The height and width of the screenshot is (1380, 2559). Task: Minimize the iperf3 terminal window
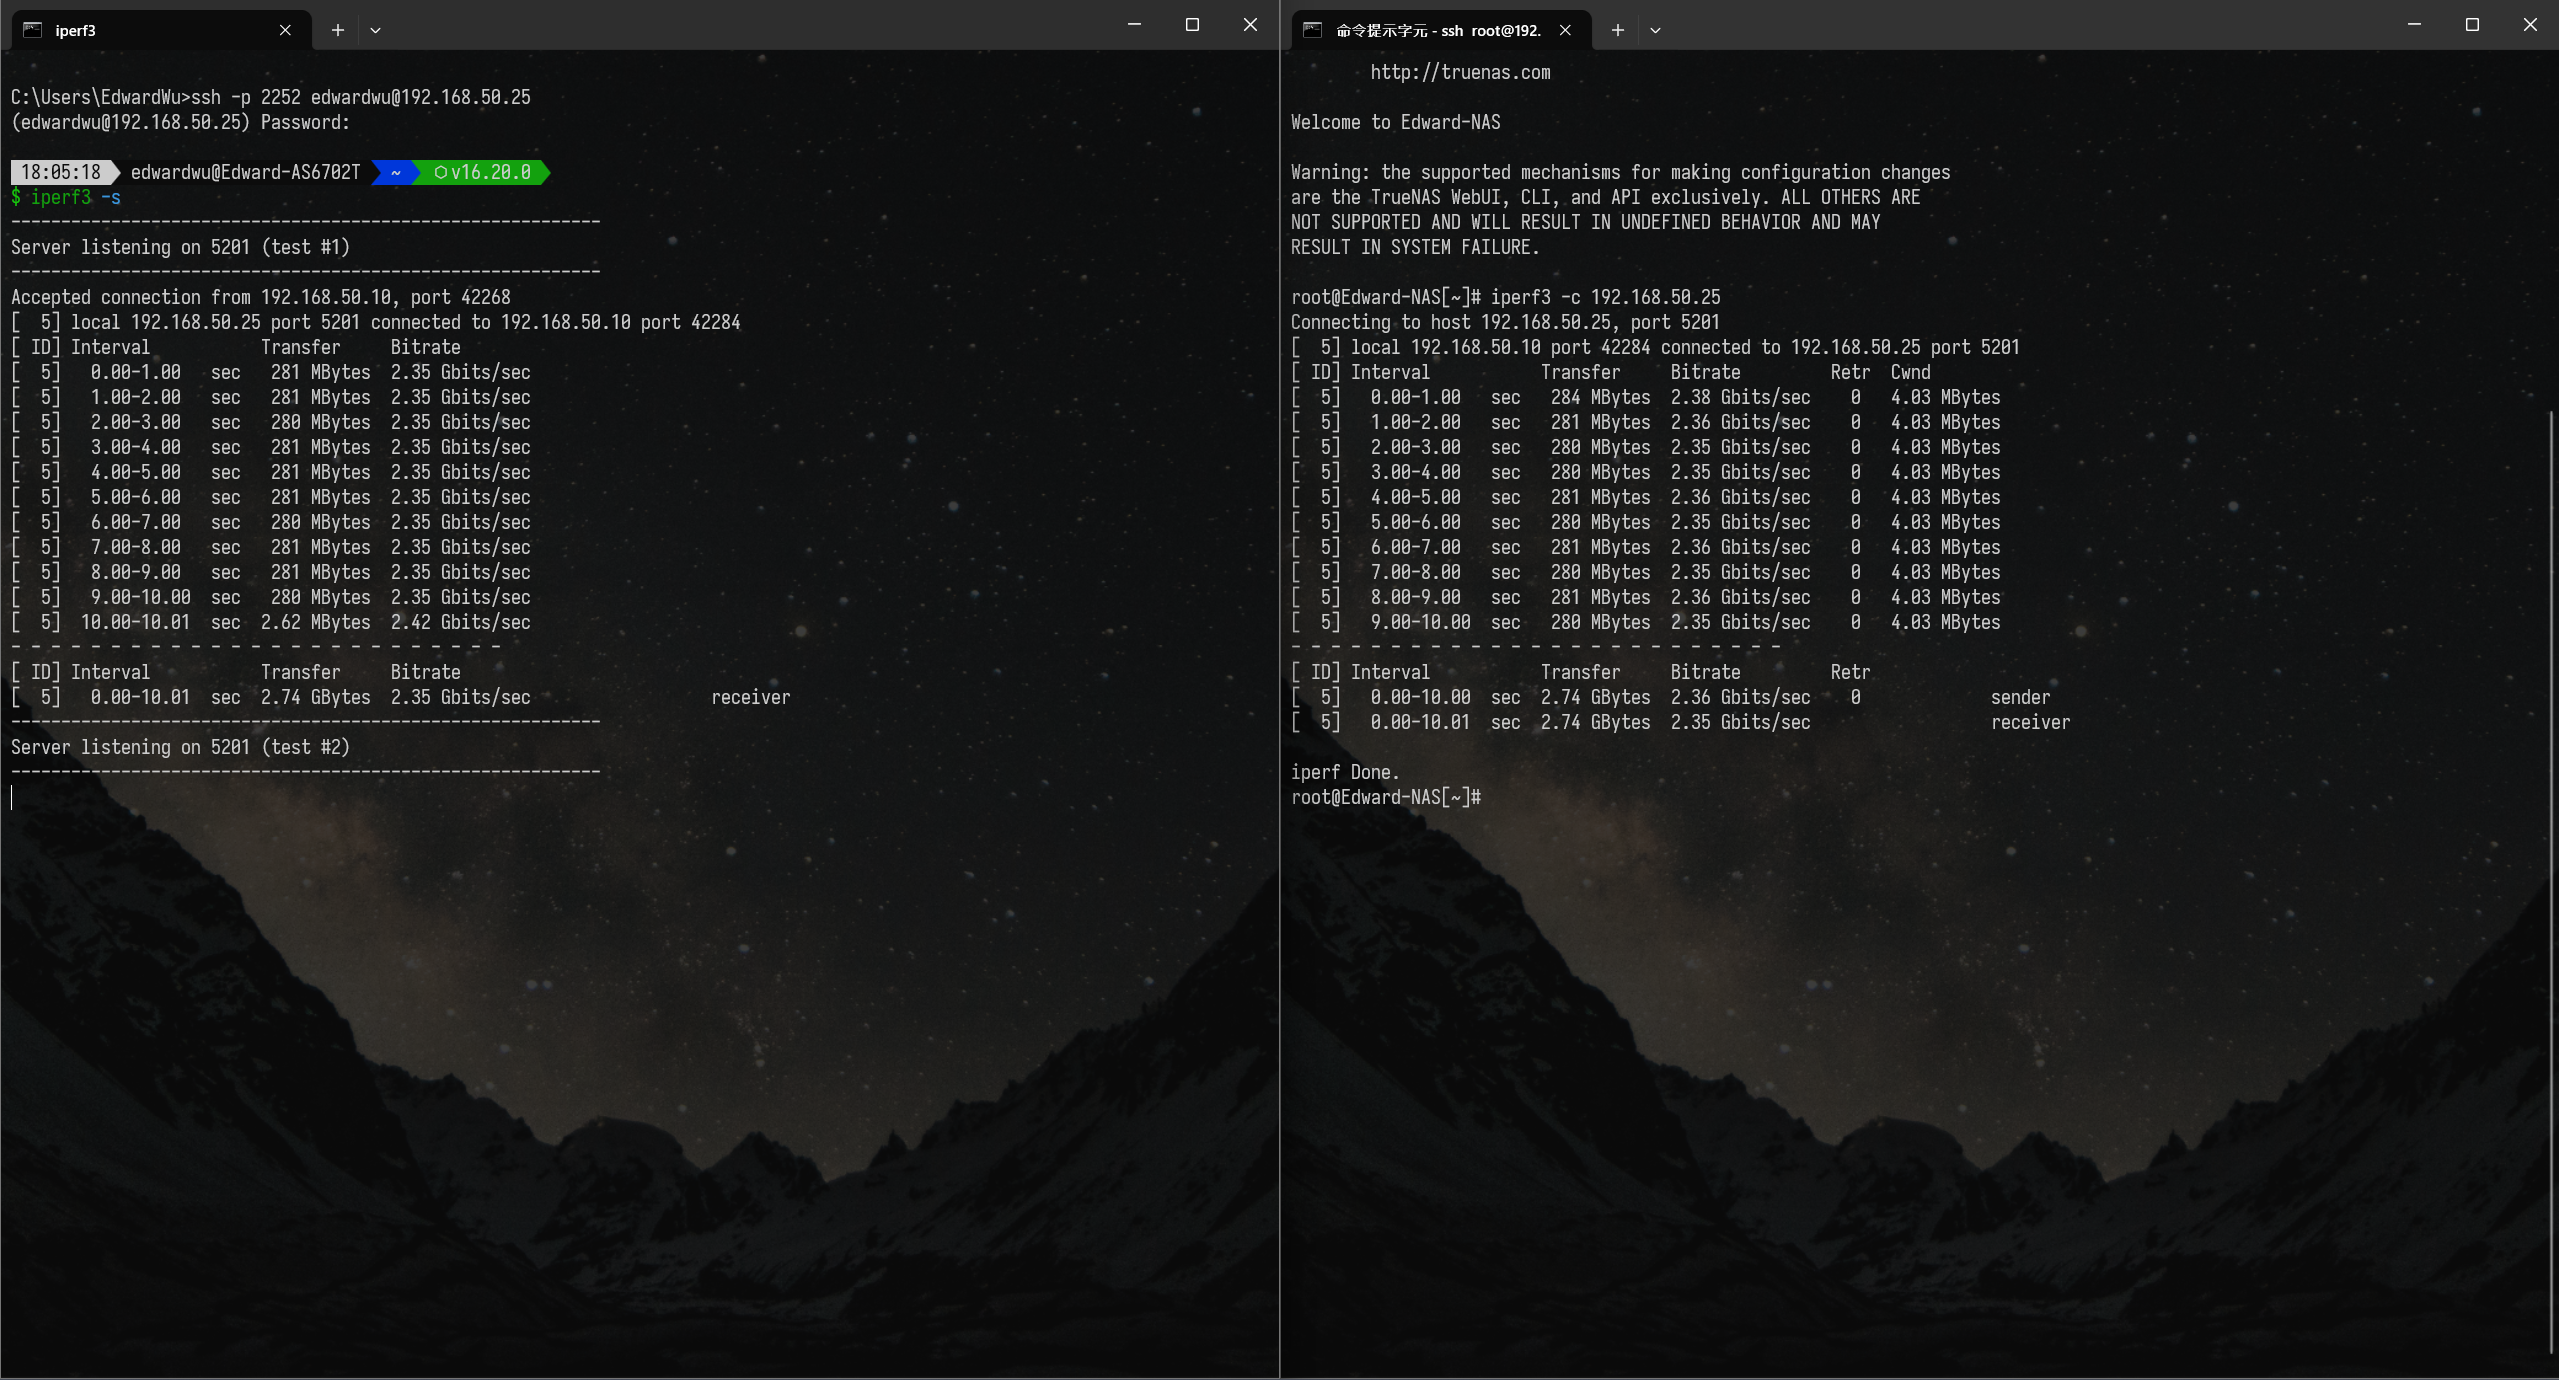1134,25
